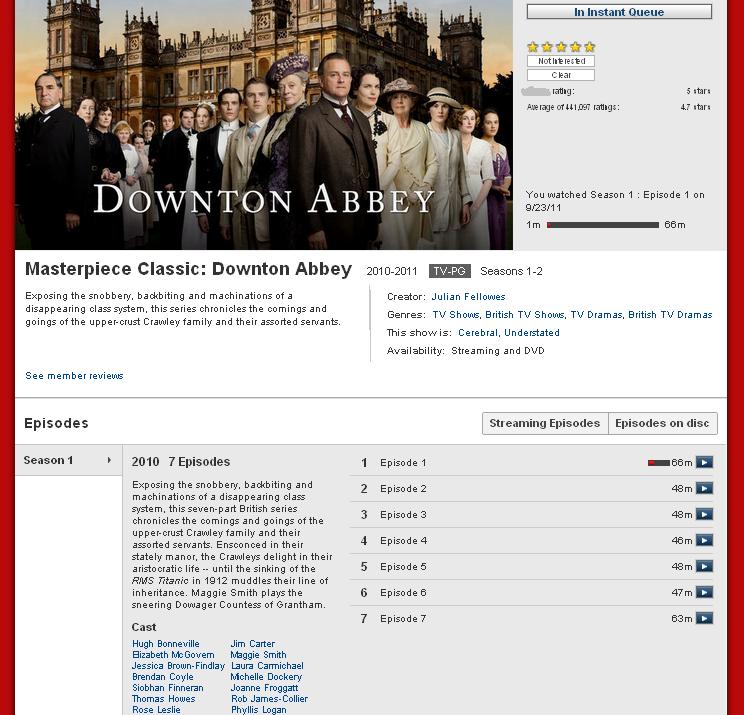This screenshot has width=744, height=715.
Task: Click the play icon for Episode 2
Action: (x=704, y=489)
